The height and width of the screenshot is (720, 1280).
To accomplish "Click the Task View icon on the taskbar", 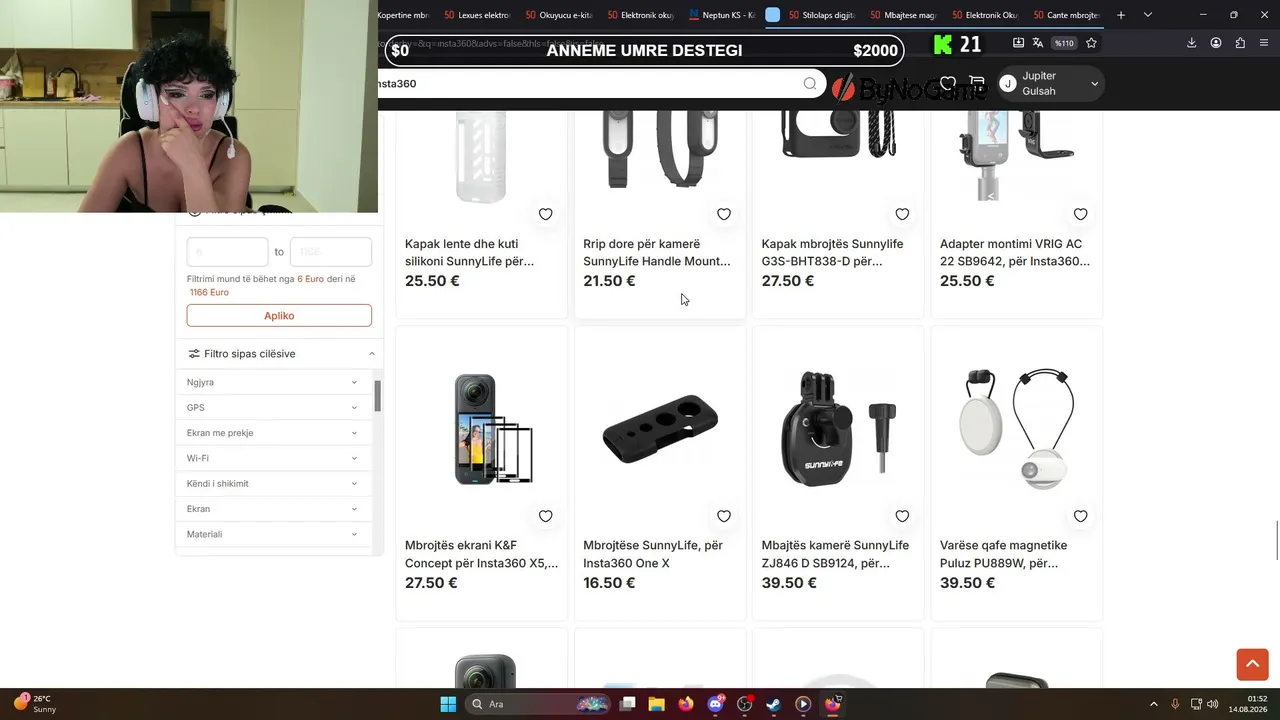I will click(x=627, y=704).
